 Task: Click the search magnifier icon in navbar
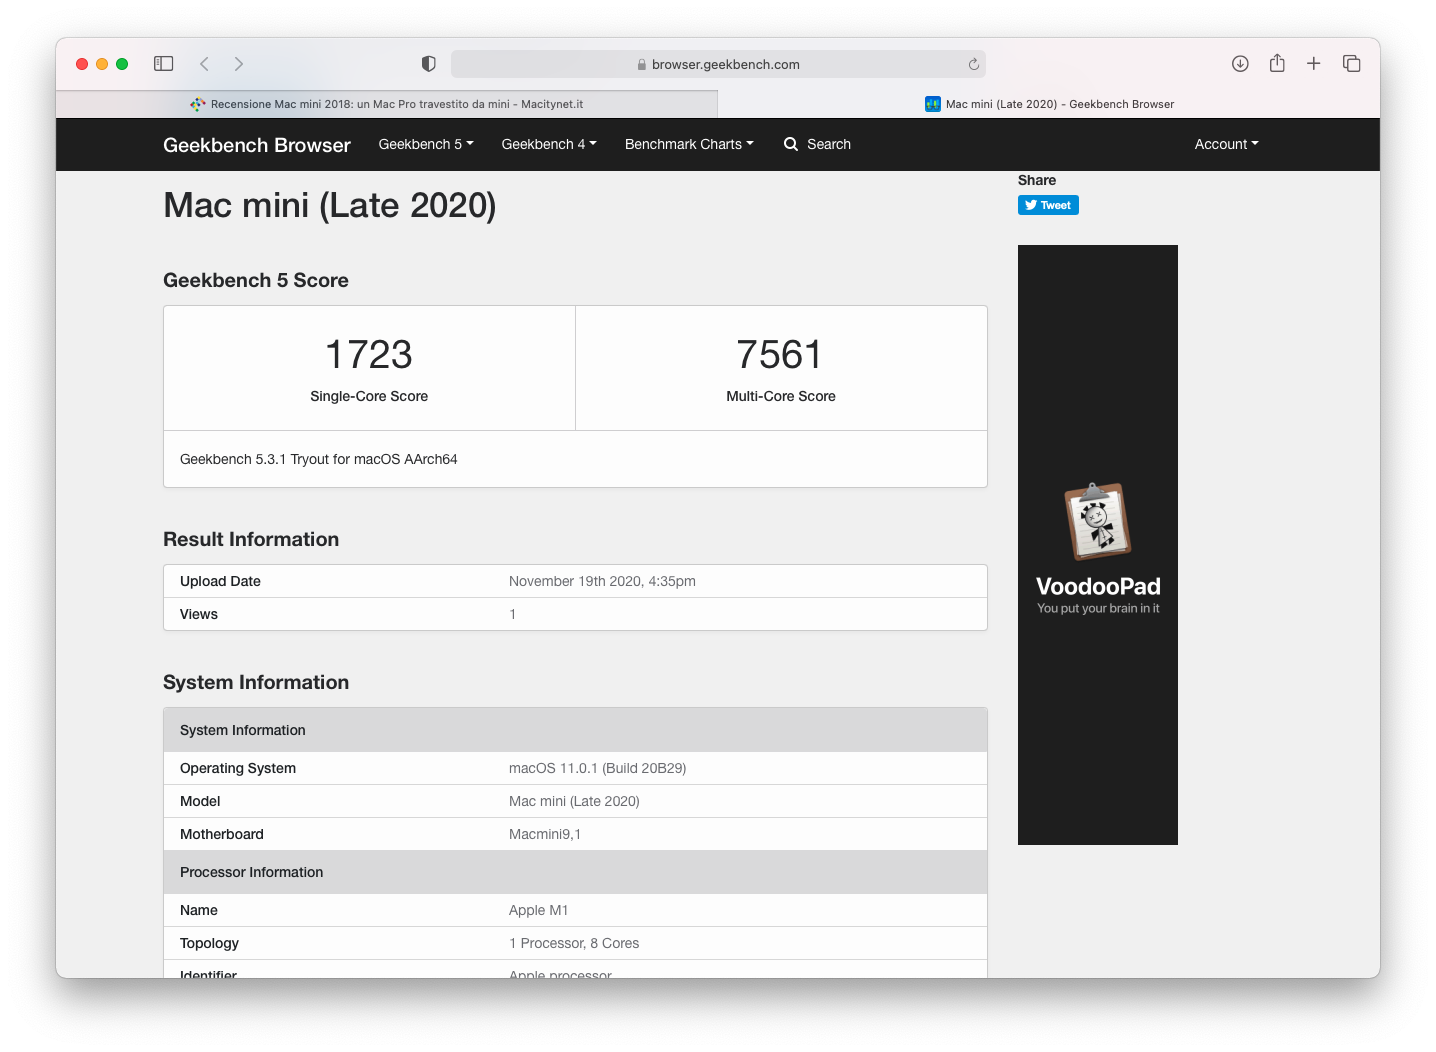791,144
